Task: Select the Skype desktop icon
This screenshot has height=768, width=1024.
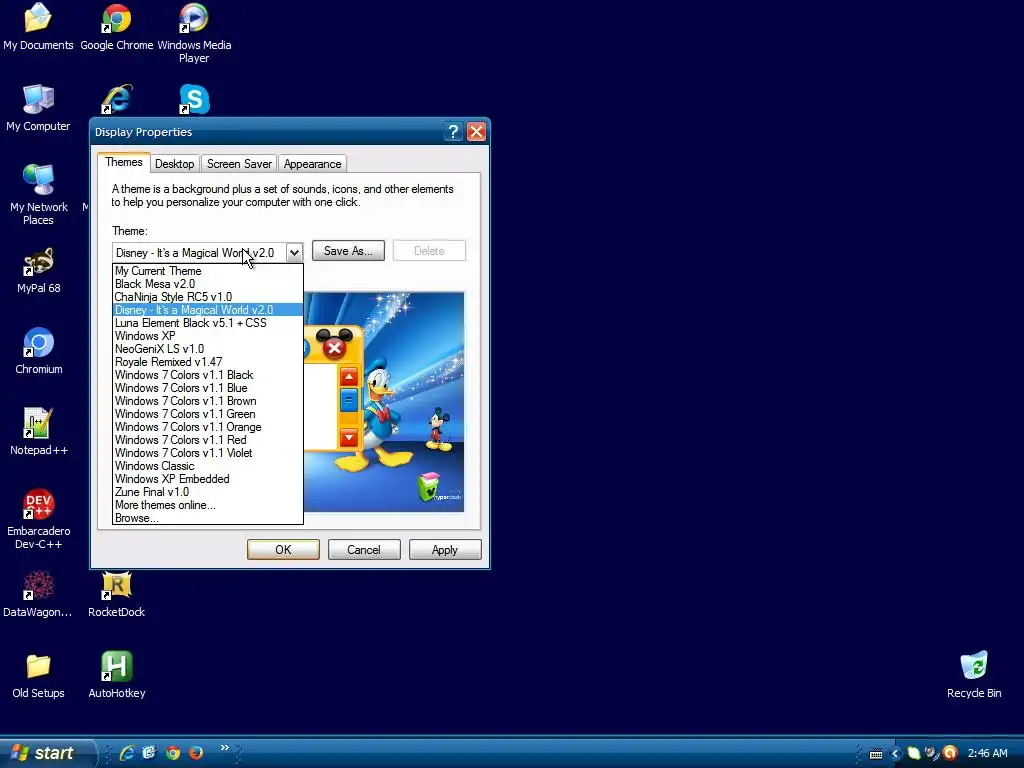Action: (x=194, y=99)
